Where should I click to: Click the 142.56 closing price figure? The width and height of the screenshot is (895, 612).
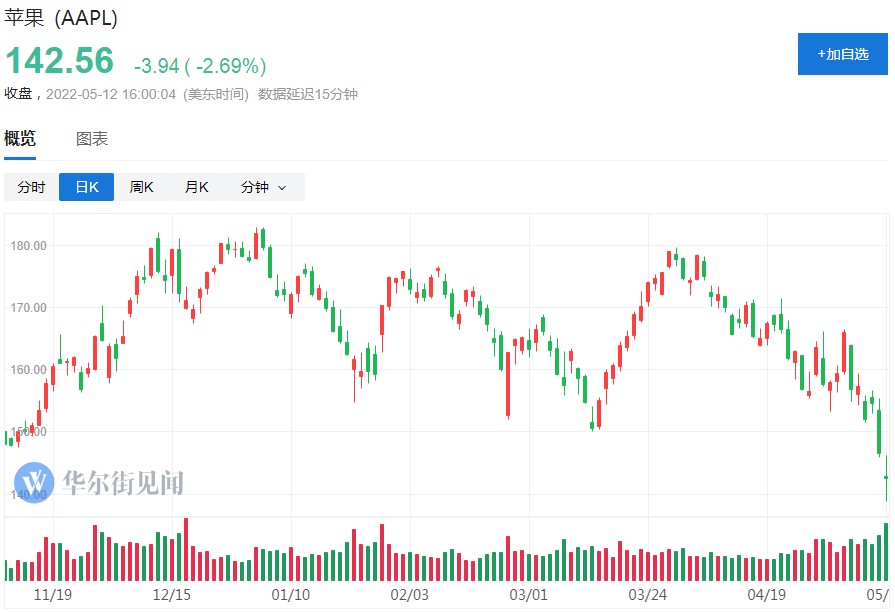(60, 62)
